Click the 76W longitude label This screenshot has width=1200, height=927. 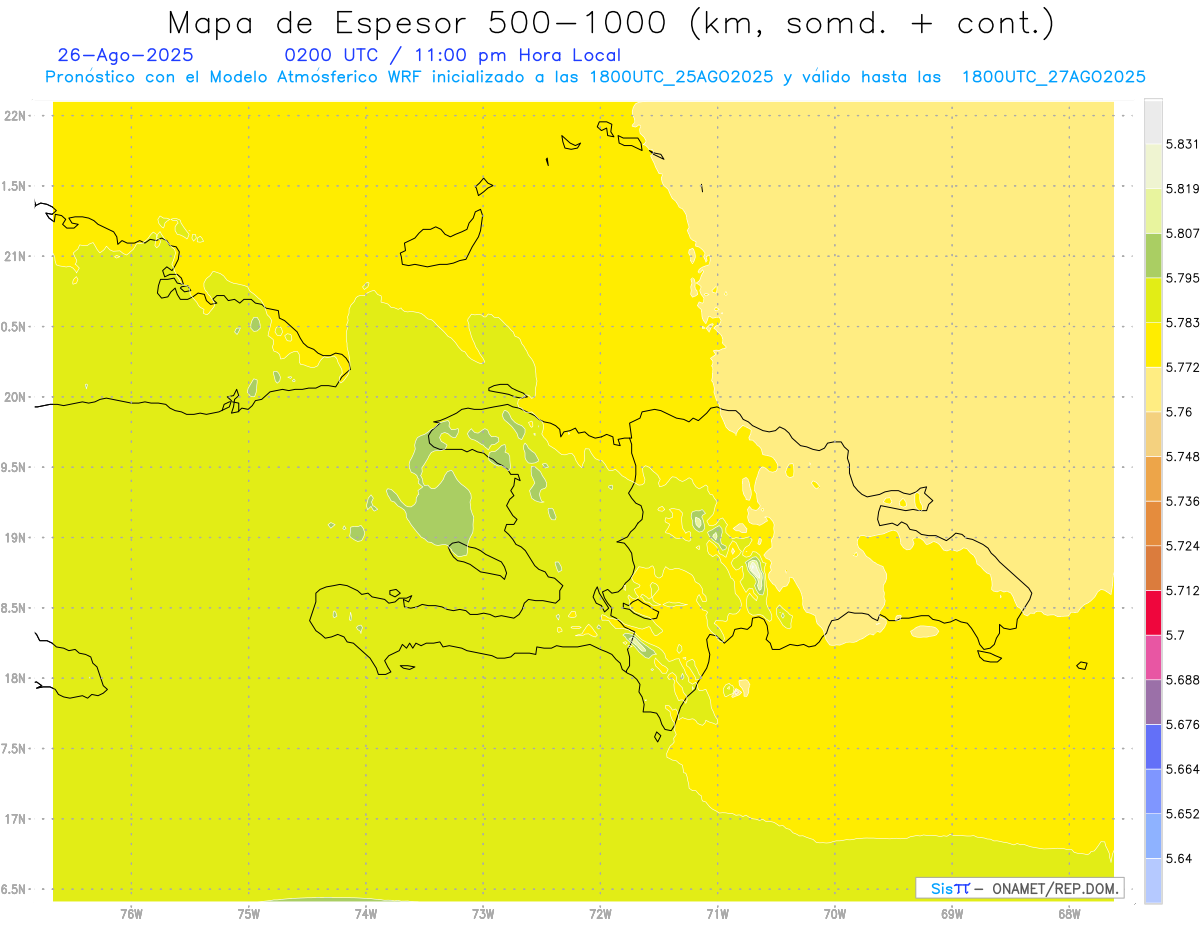[x=131, y=914]
